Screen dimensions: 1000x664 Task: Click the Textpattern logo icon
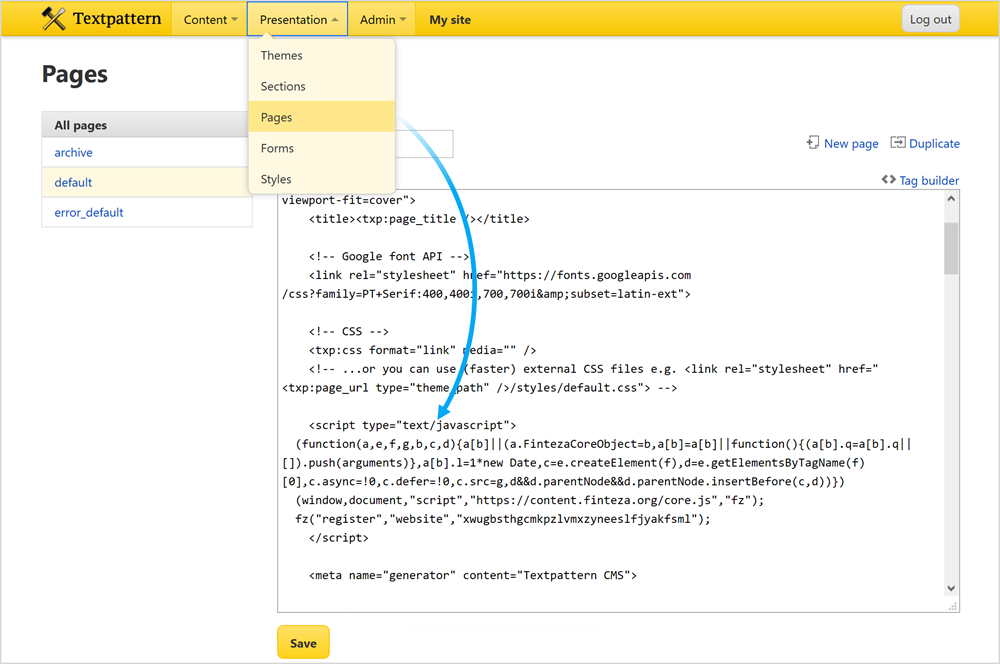[x=54, y=19]
